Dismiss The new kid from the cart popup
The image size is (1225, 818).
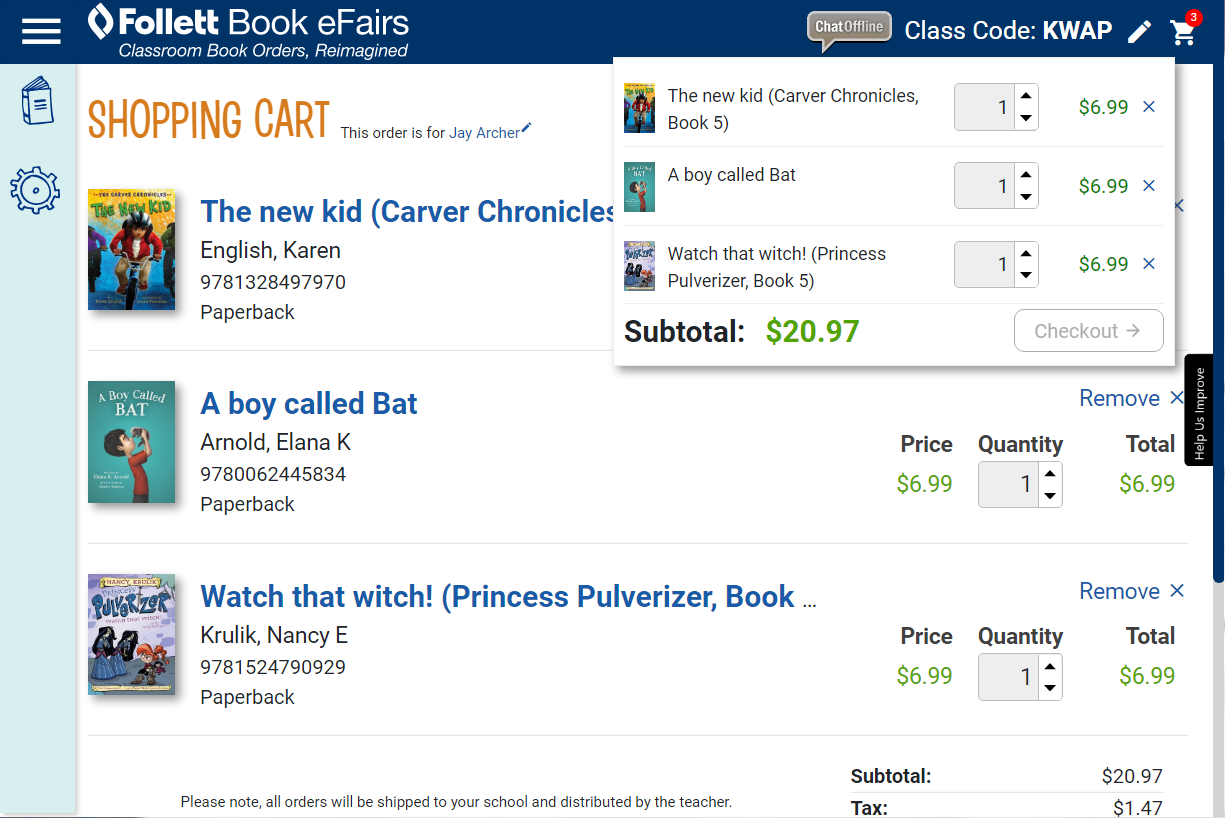tap(1148, 106)
